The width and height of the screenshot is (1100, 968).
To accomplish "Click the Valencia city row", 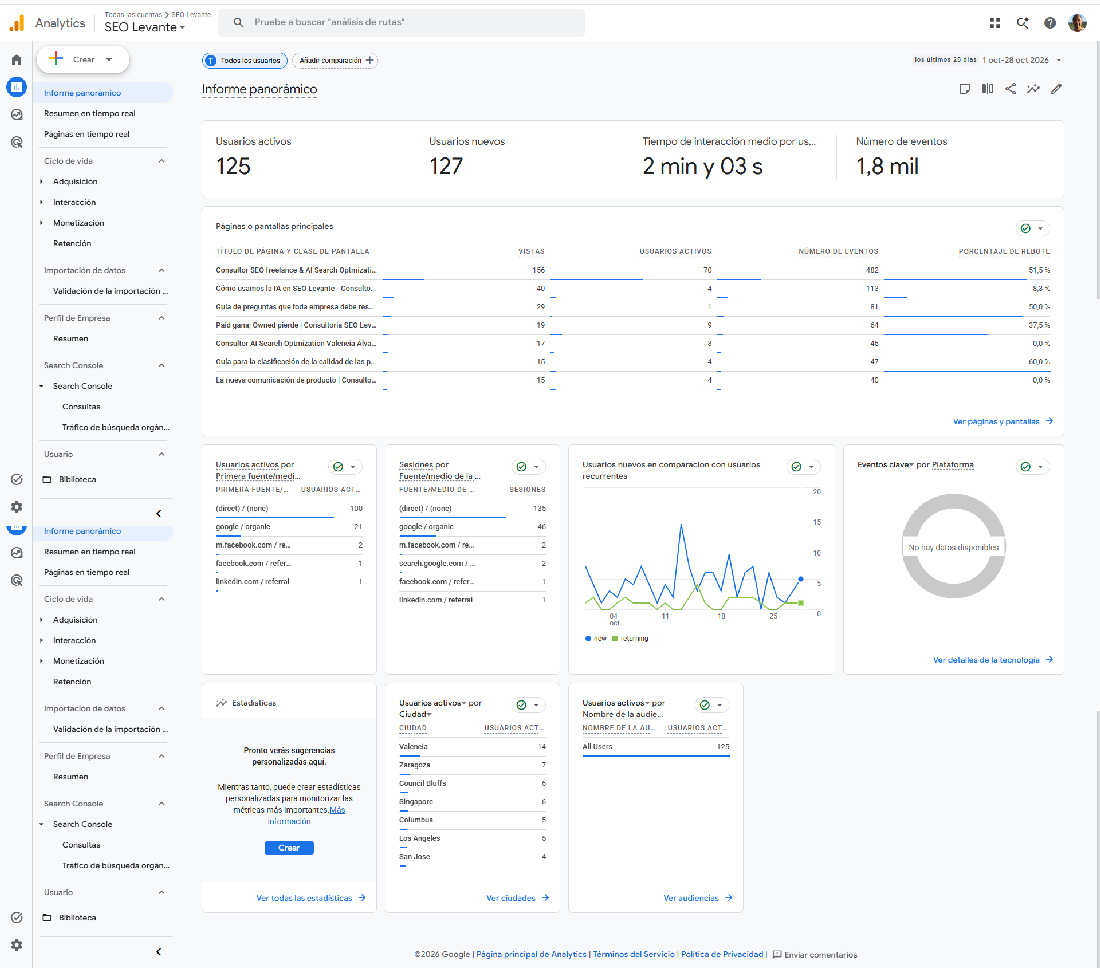I will click(472, 747).
